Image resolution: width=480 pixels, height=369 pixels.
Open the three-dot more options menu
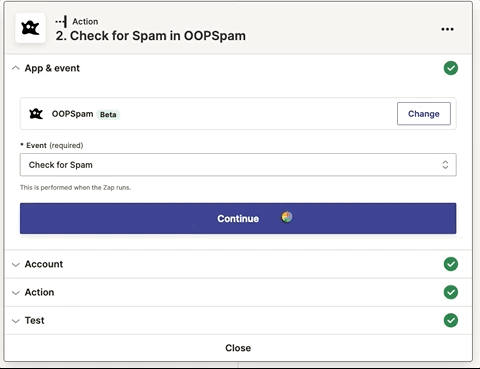click(447, 29)
